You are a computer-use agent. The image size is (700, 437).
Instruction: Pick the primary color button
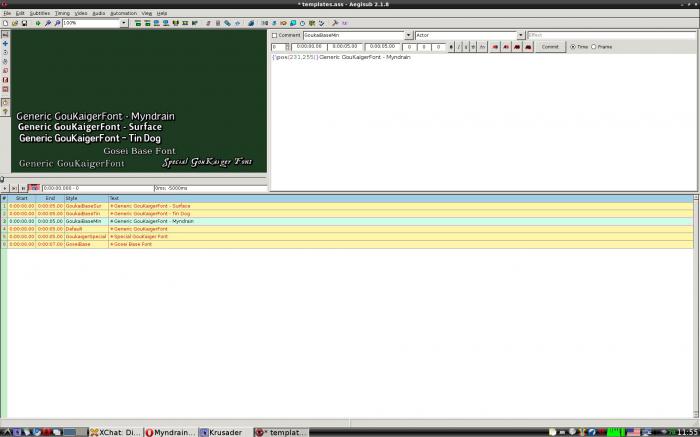[495, 47]
